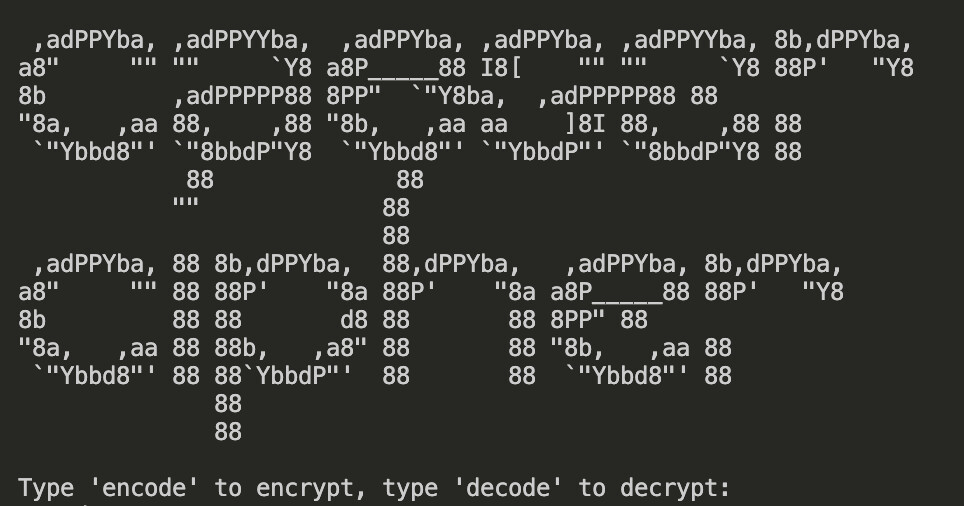Click the ASCII-art letter 's' in 'caesar'
964x506 pixels.
pos(543,95)
